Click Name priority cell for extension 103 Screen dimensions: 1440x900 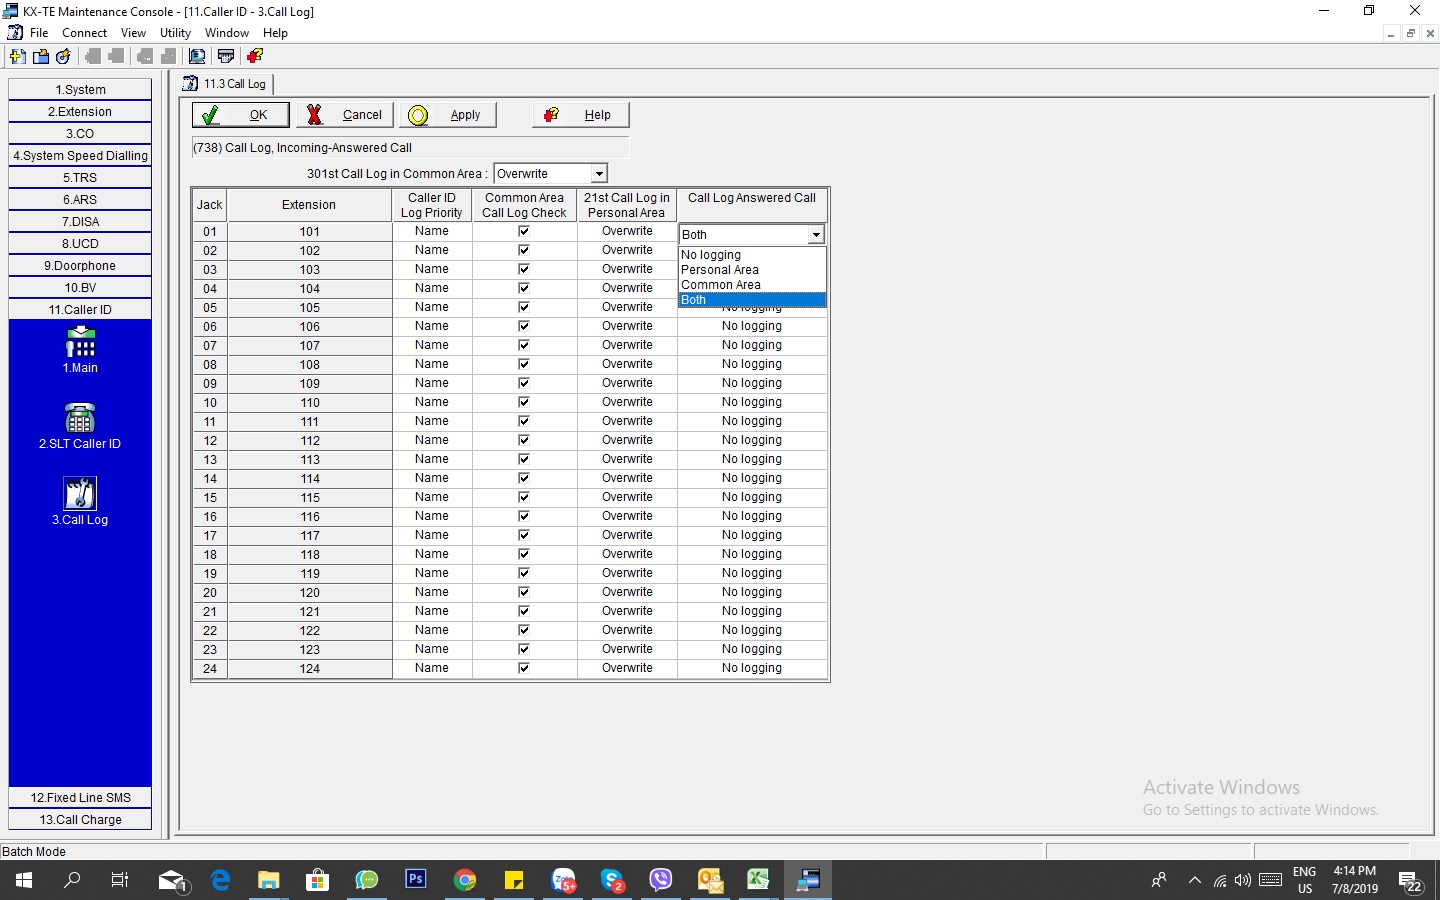[x=432, y=269]
